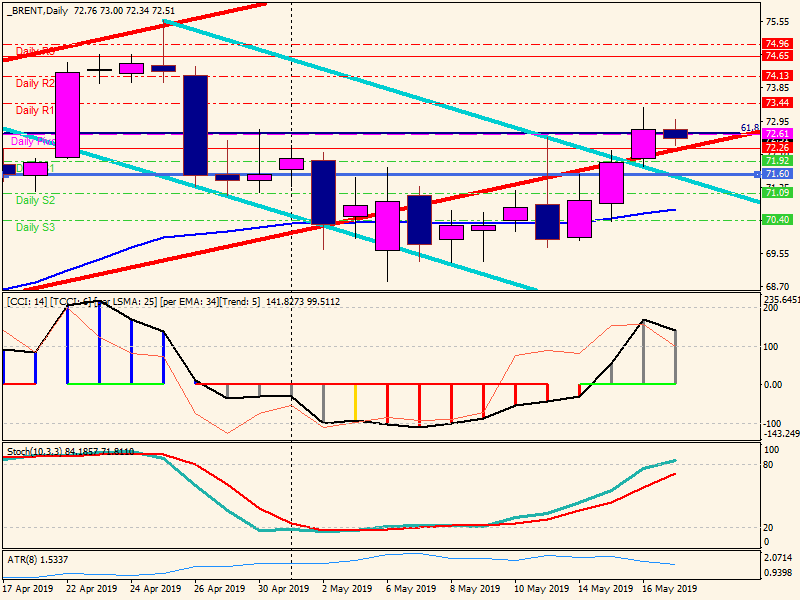Click the last dark blue candlestick

(x=676, y=133)
